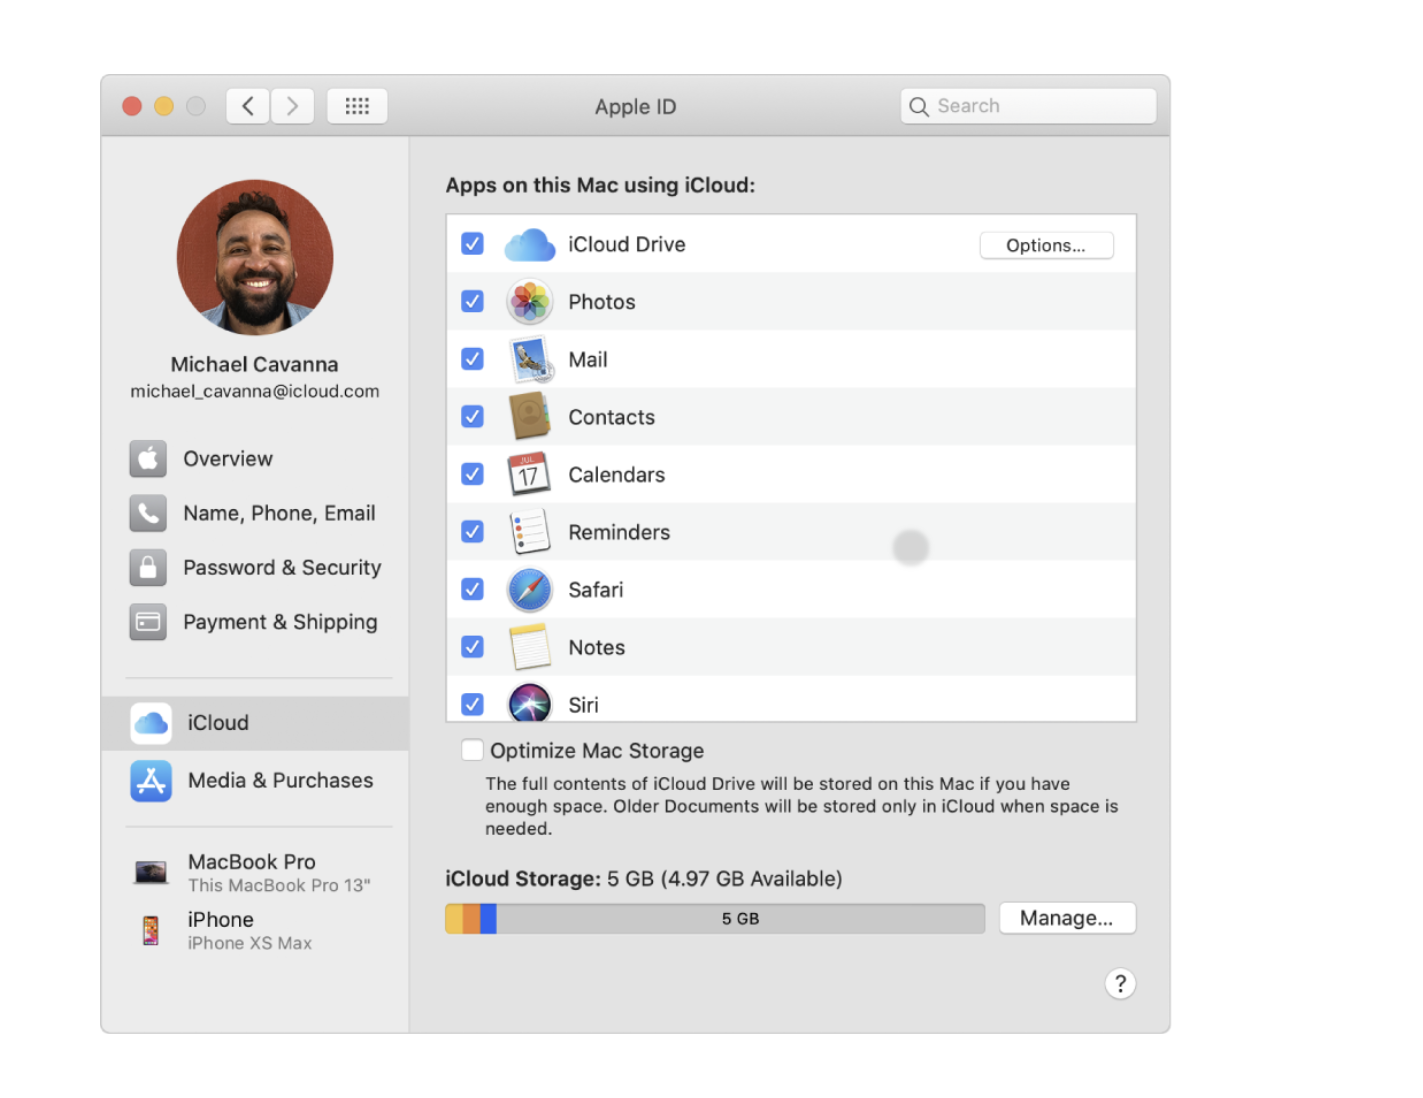
Task: Uncheck the Notes checkbox
Action: pyautogui.click(x=472, y=647)
